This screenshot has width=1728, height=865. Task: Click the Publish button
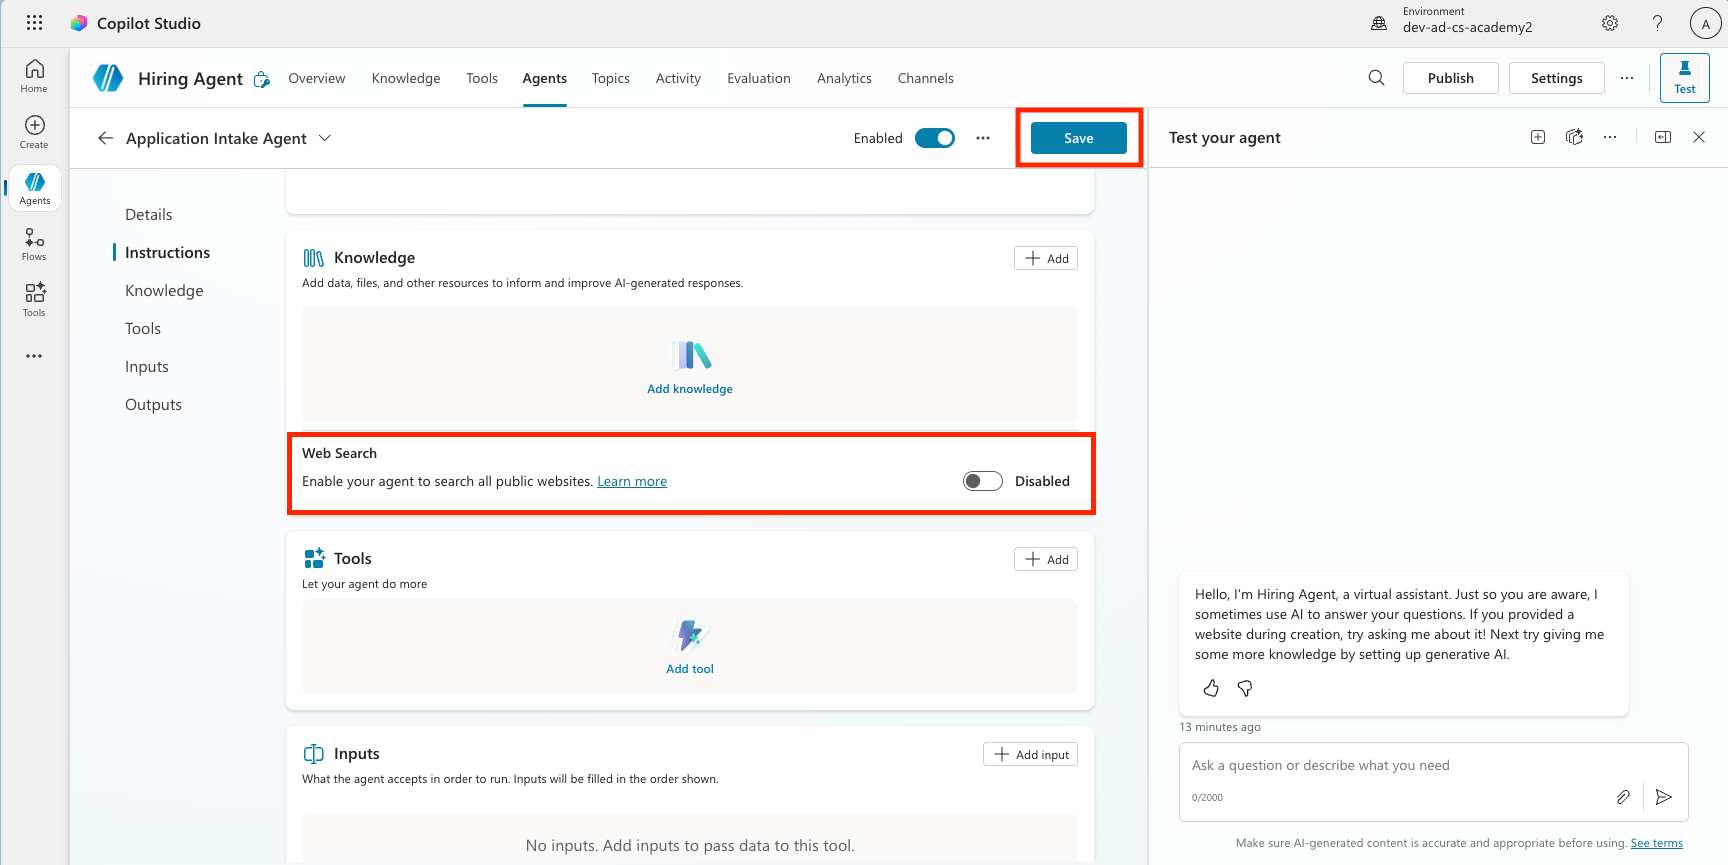click(x=1450, y=78)
